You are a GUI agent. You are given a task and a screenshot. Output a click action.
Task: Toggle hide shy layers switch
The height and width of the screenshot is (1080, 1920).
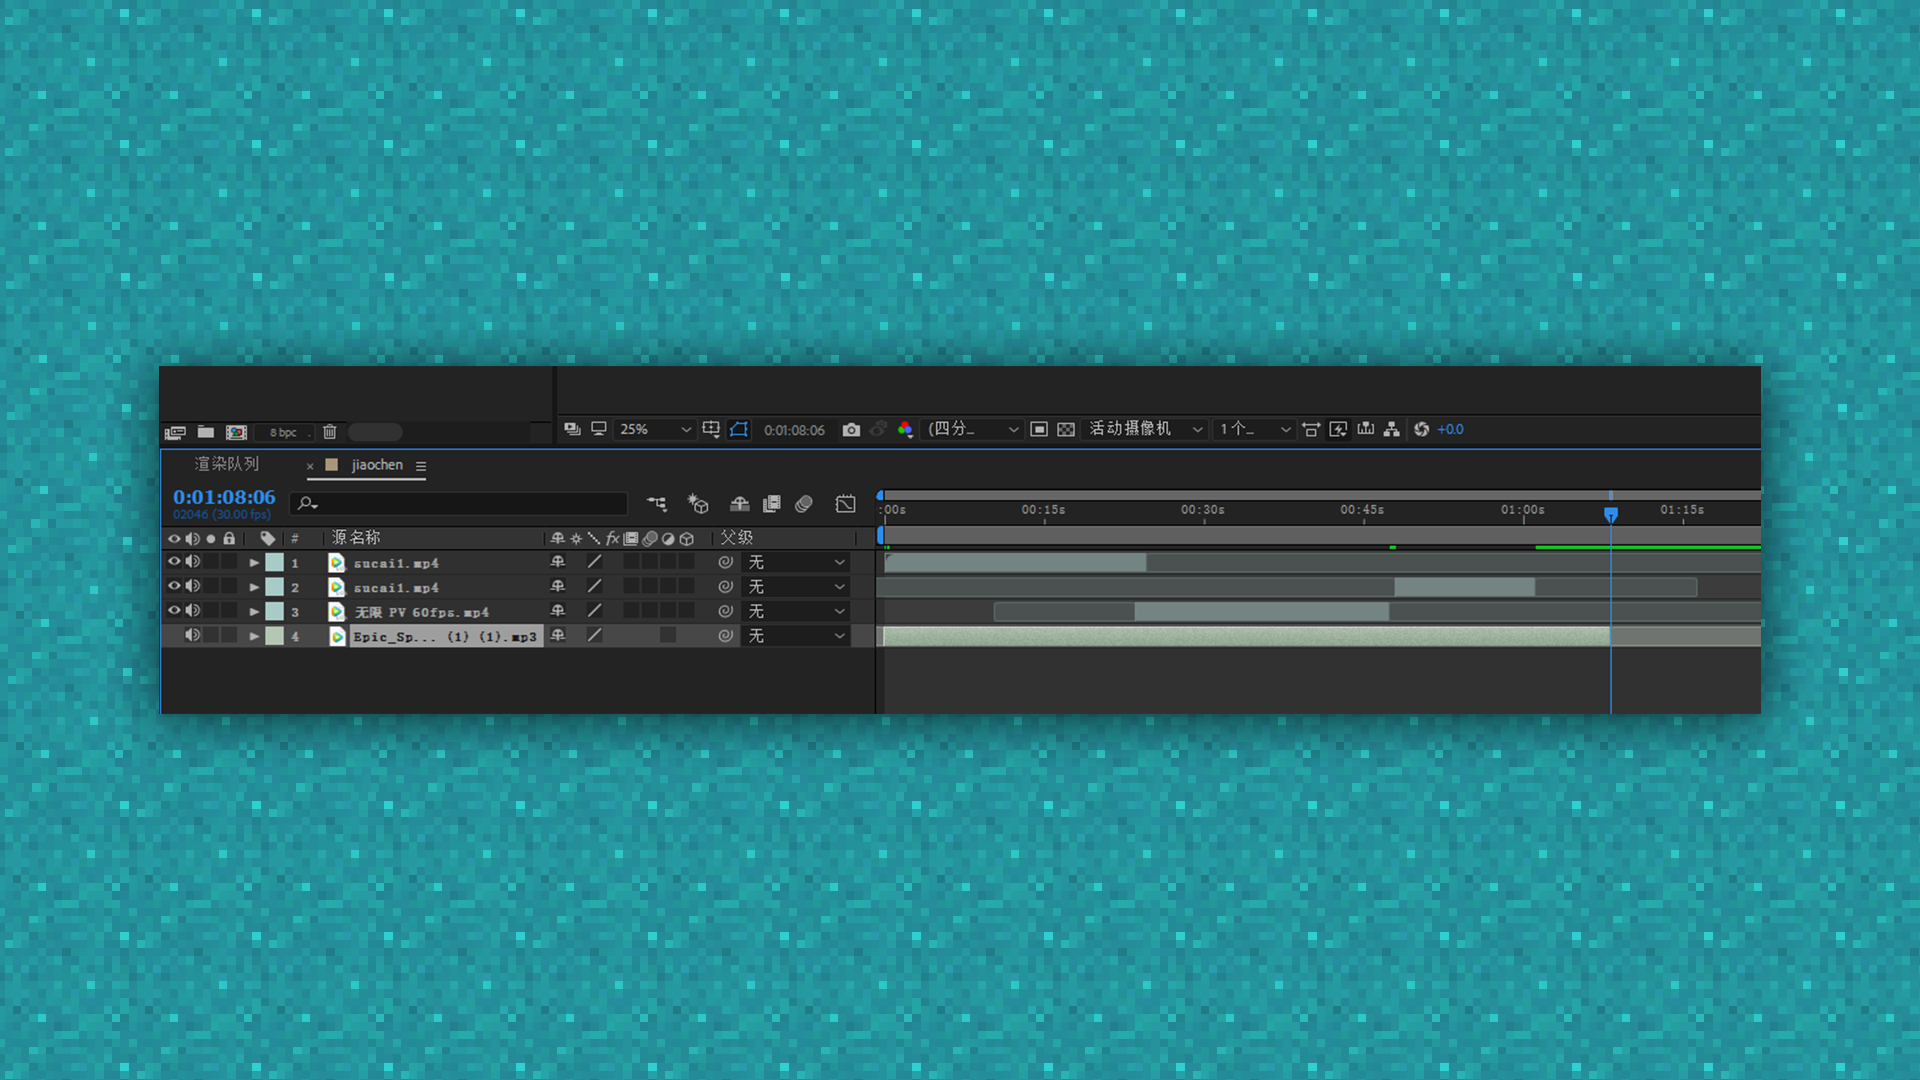(x=739, y=503)
